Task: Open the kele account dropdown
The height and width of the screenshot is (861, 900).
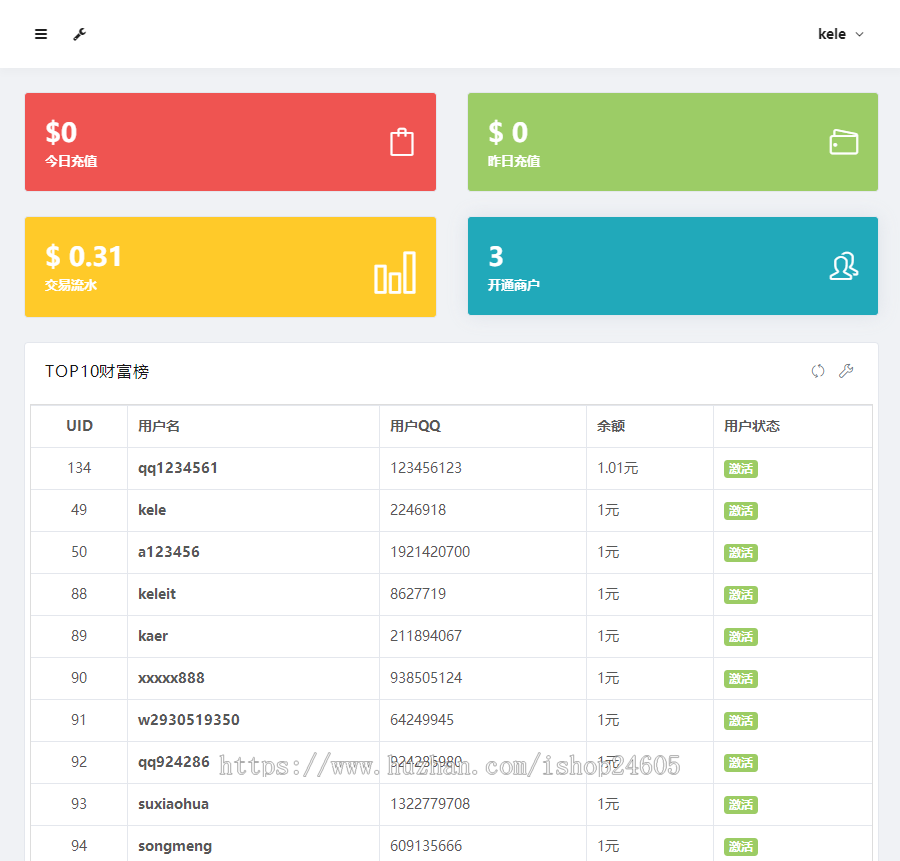Action: pyautogui.click(x=839, y=33)
